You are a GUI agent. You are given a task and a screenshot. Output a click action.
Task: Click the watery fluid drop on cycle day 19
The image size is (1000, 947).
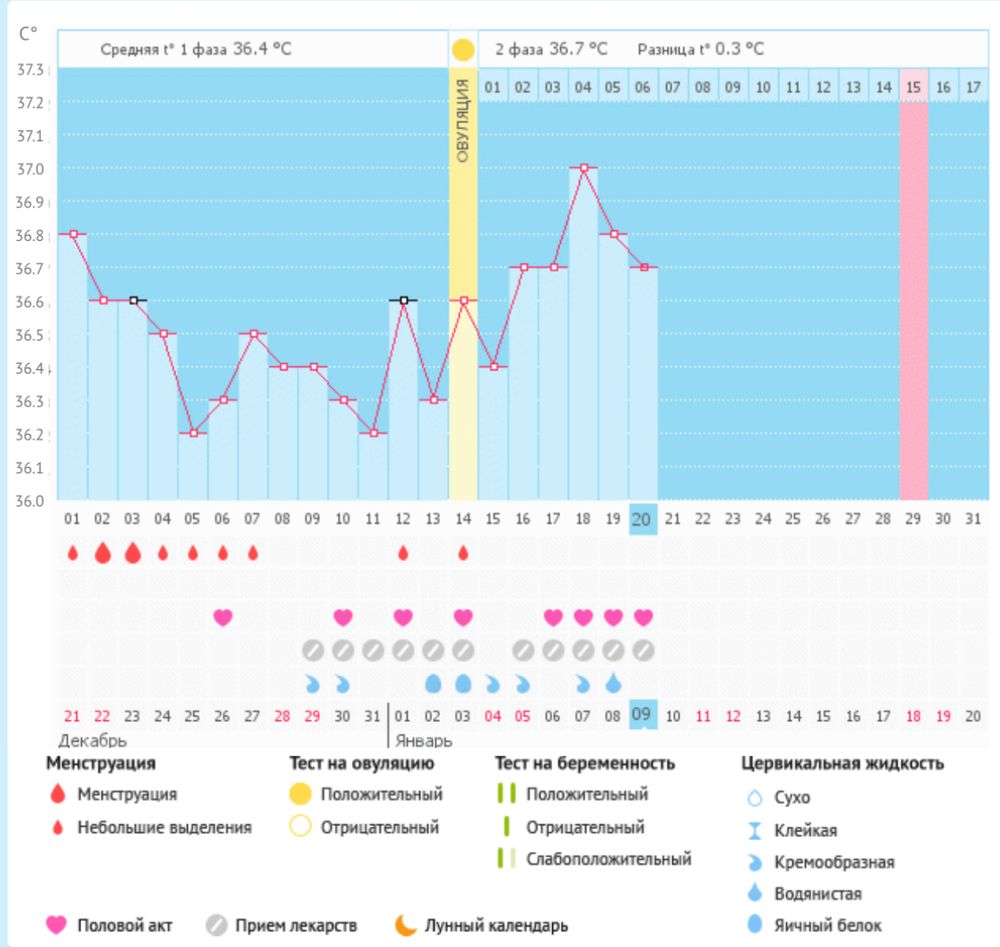[x=613, y=682]
